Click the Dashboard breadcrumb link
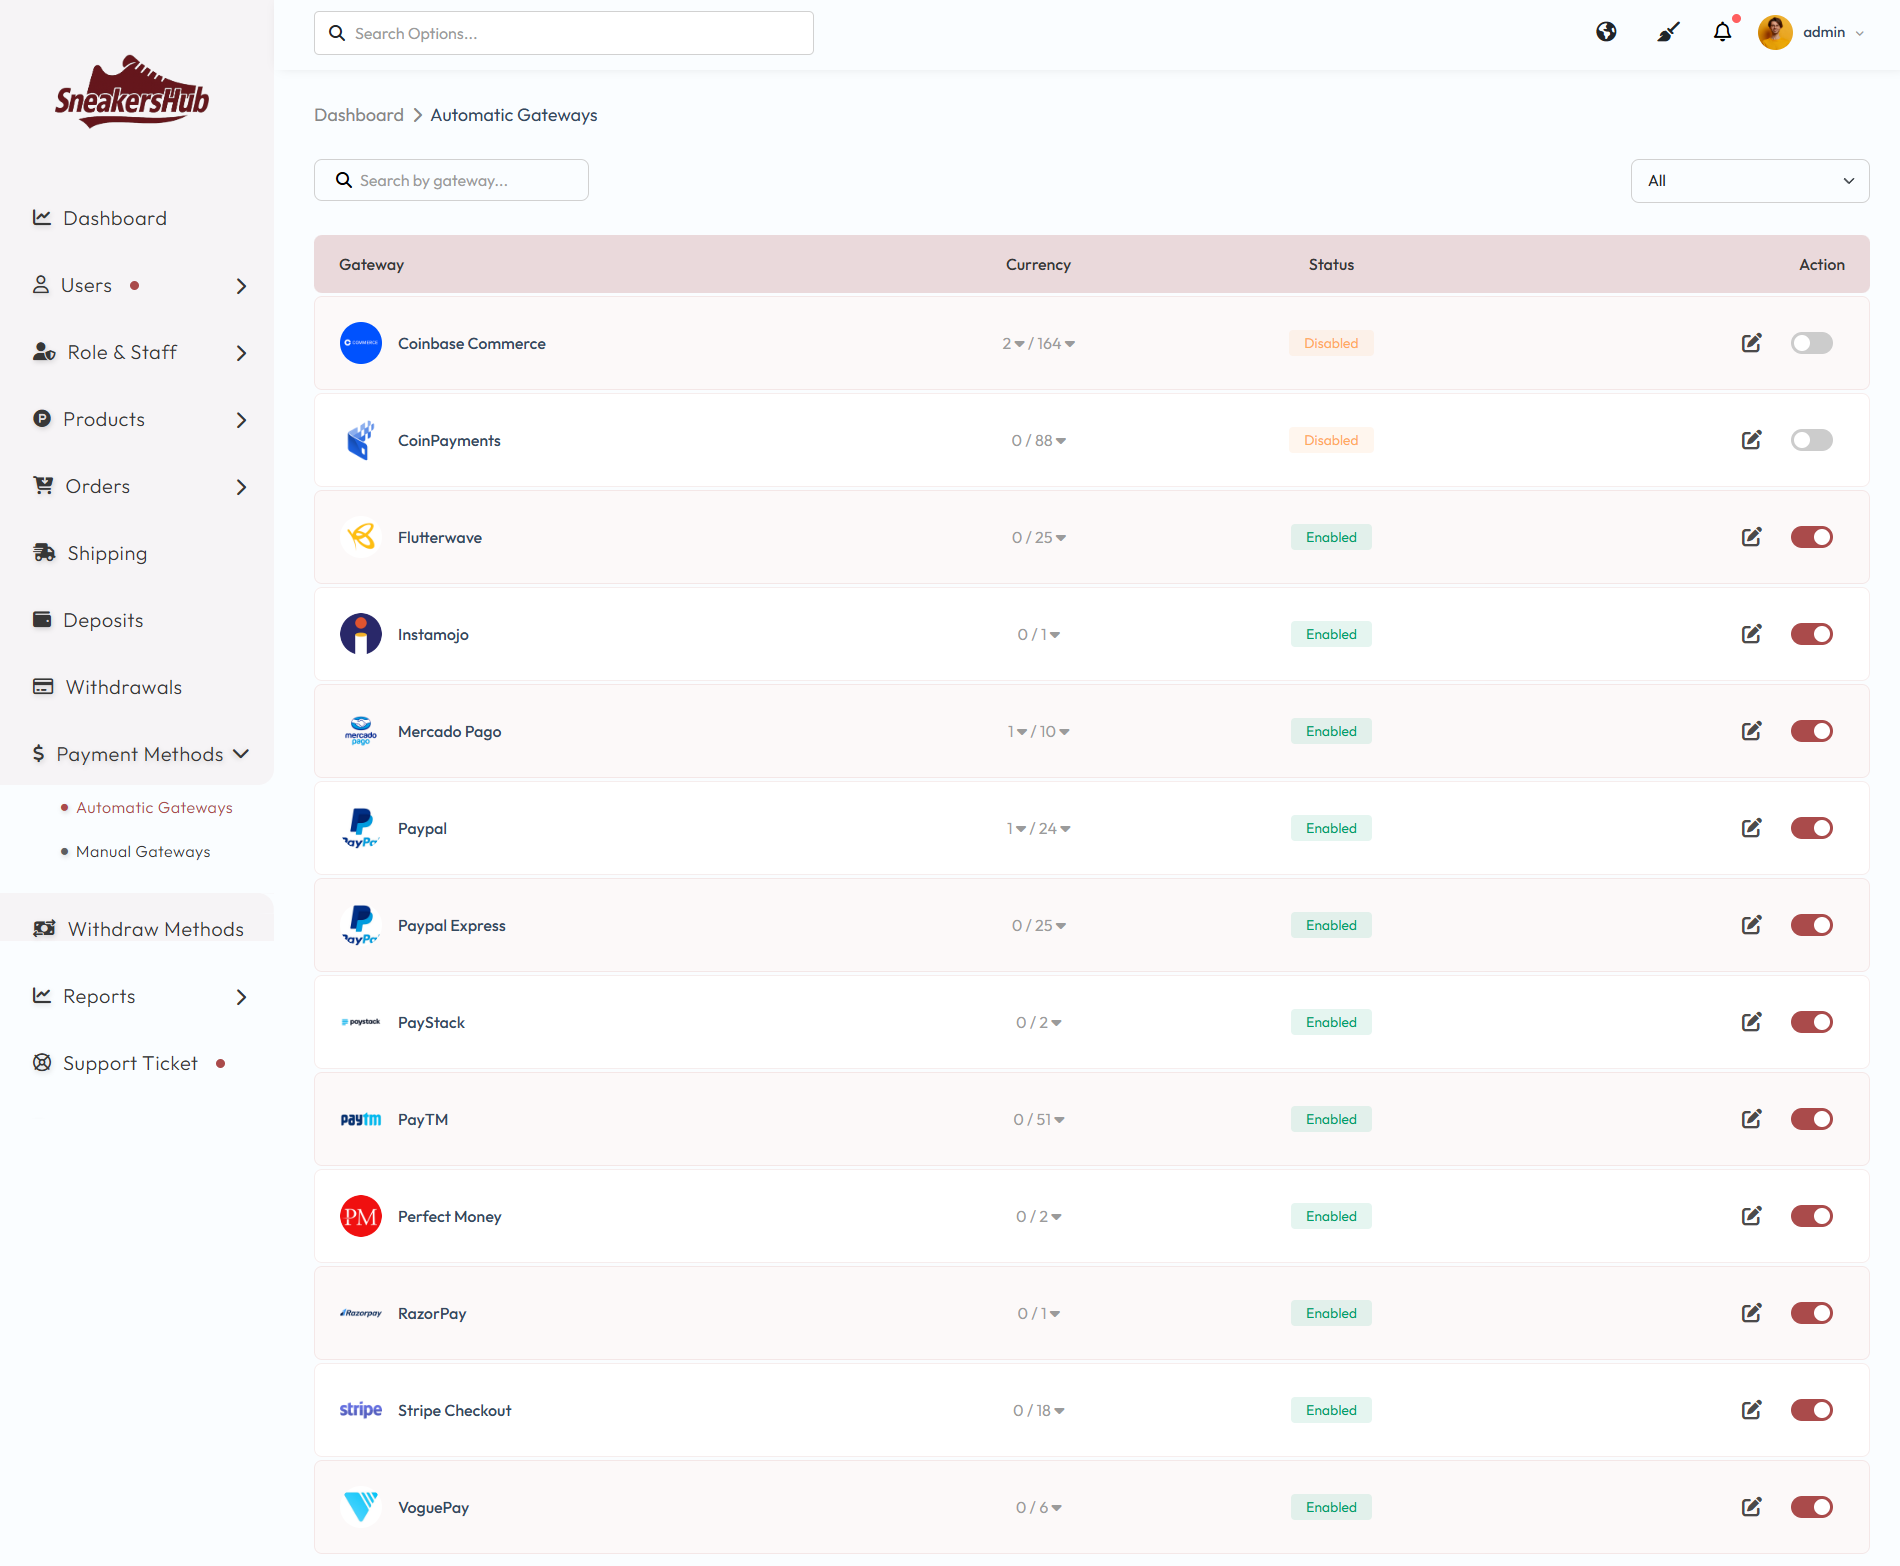1900x1566 pixels. point(358,115)
